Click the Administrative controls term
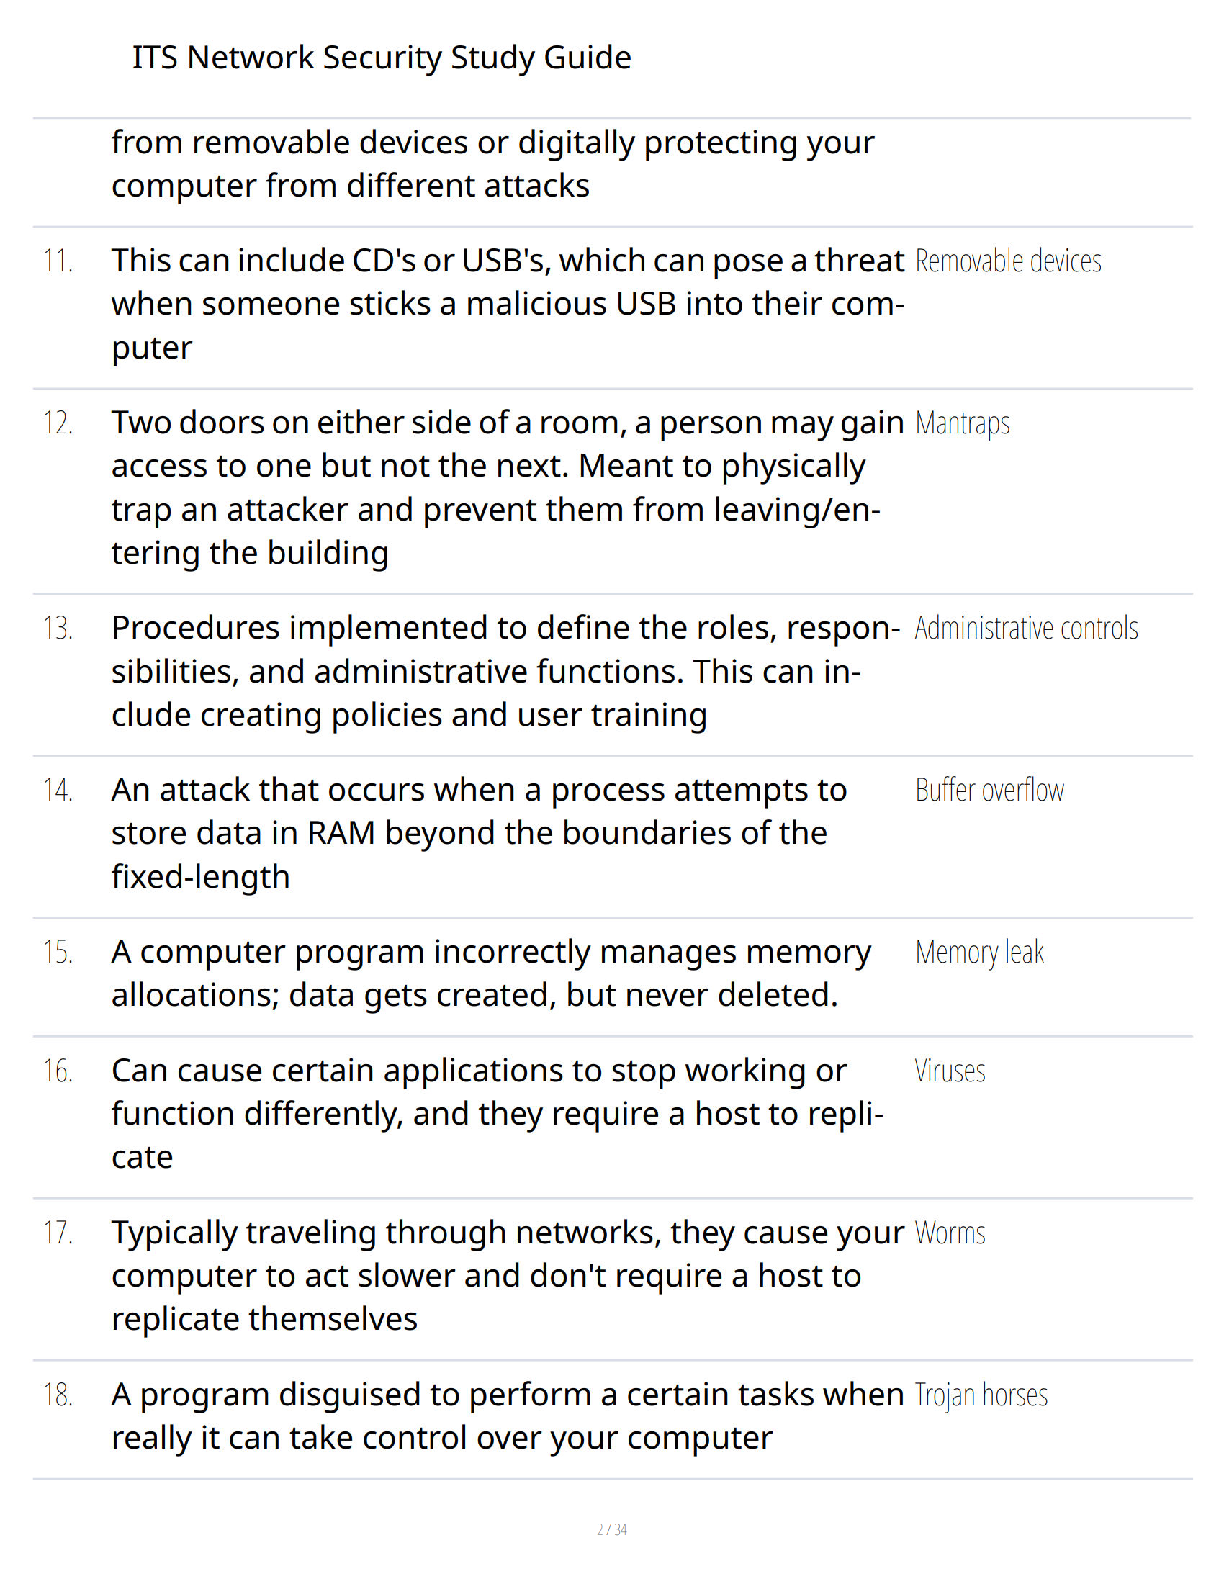The height and width of the screenshot is (1584, 1224). click(x=1026, y=628)
